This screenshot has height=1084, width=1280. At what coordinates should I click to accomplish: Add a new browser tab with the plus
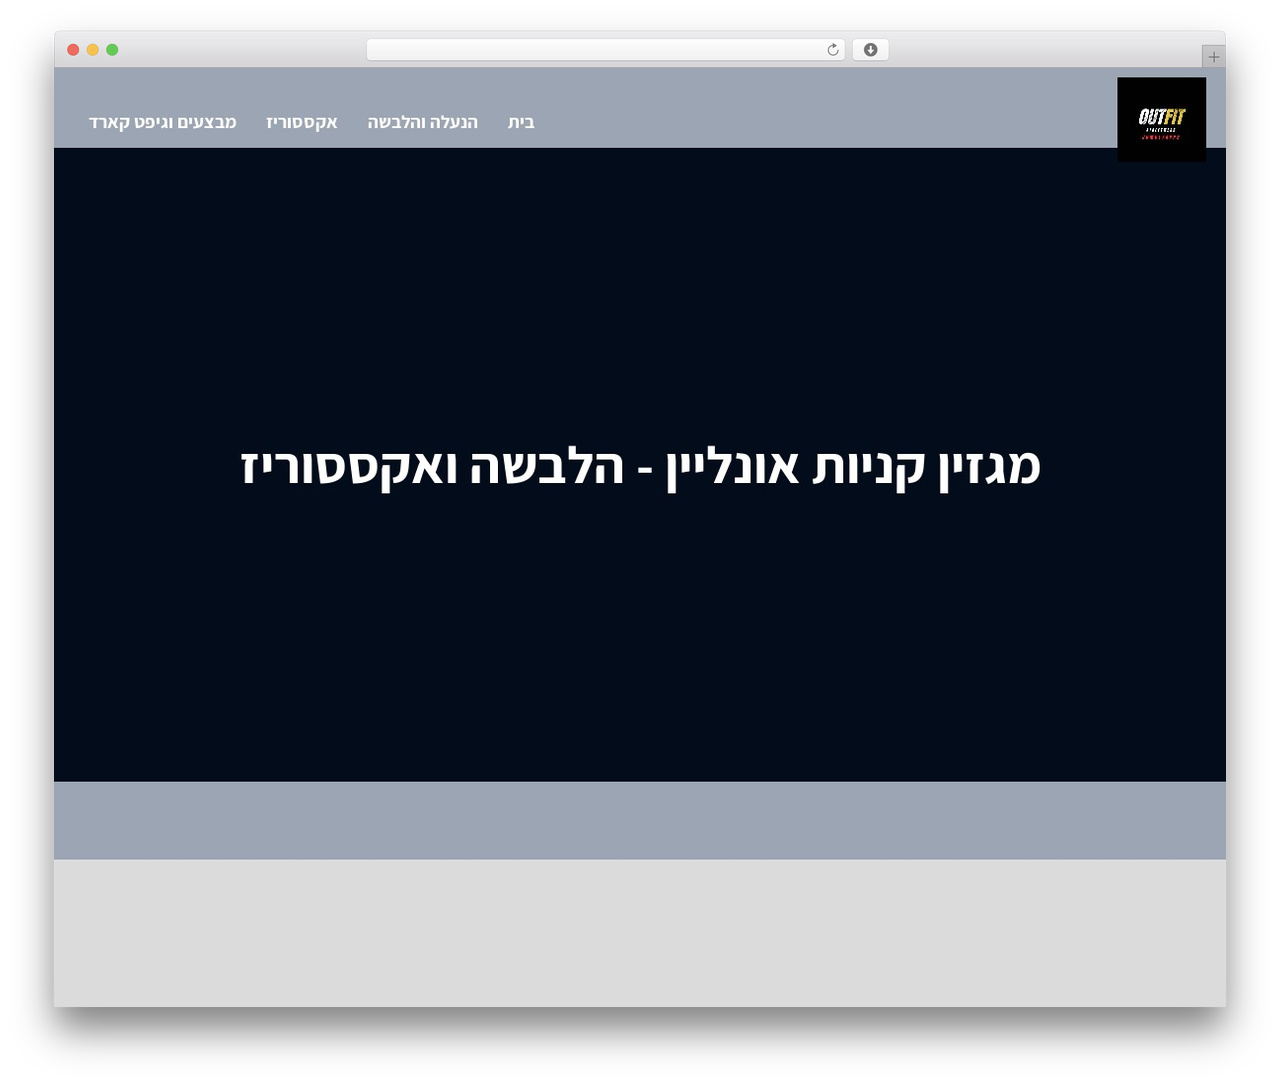1213,57
